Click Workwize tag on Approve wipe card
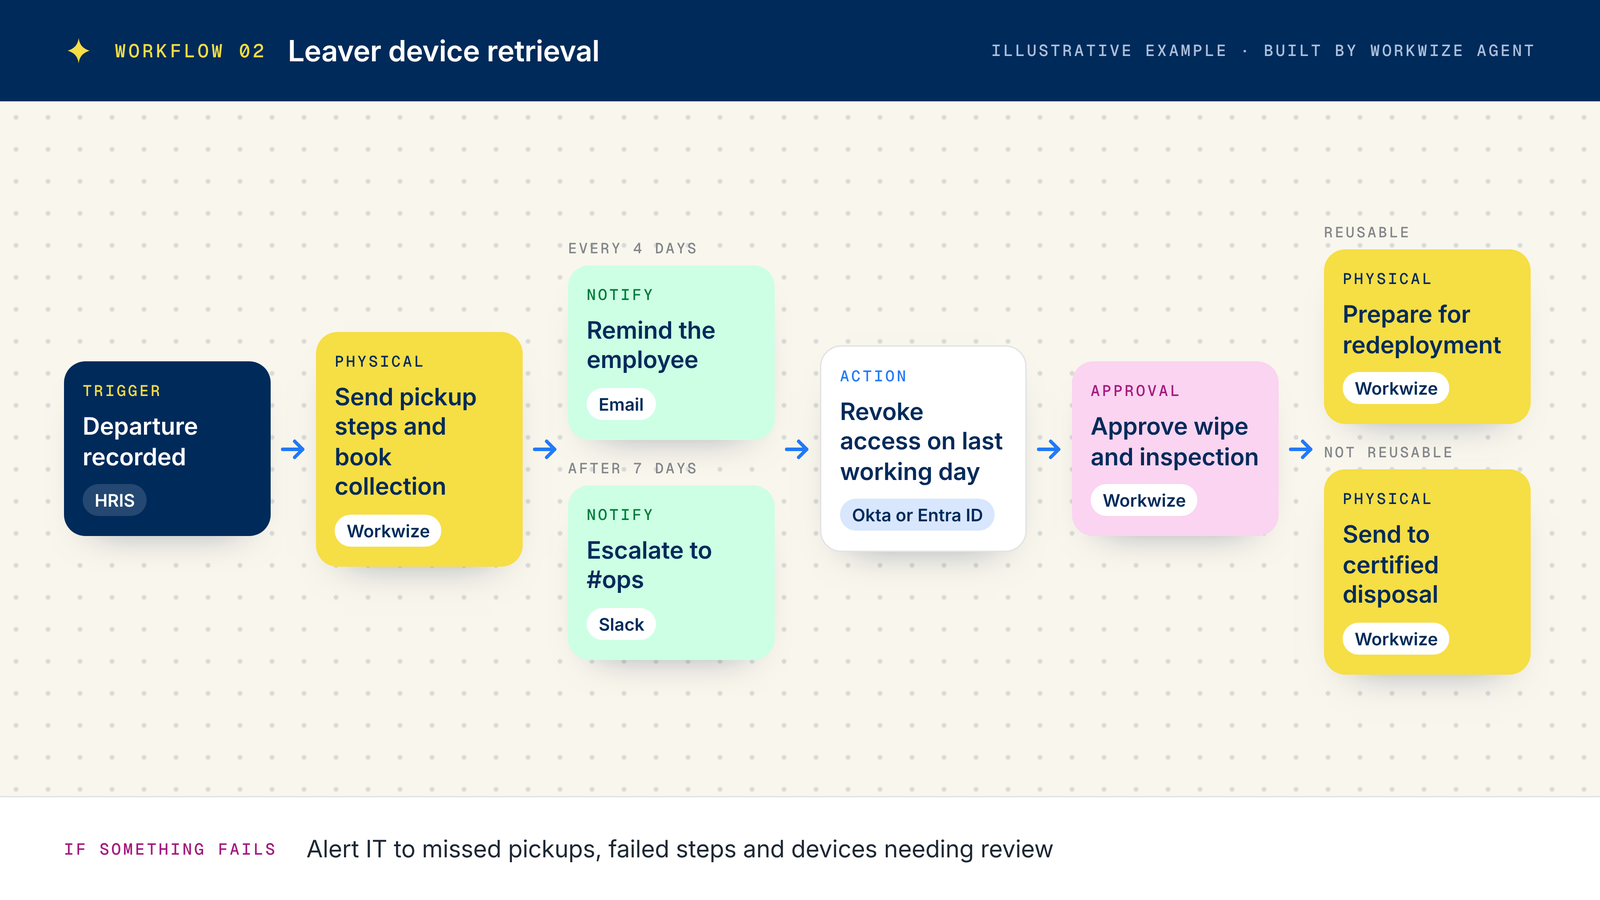Image resolution: width=1600 pixels, height=900 pixels. pyautogui.click(x=1144, y=500)
